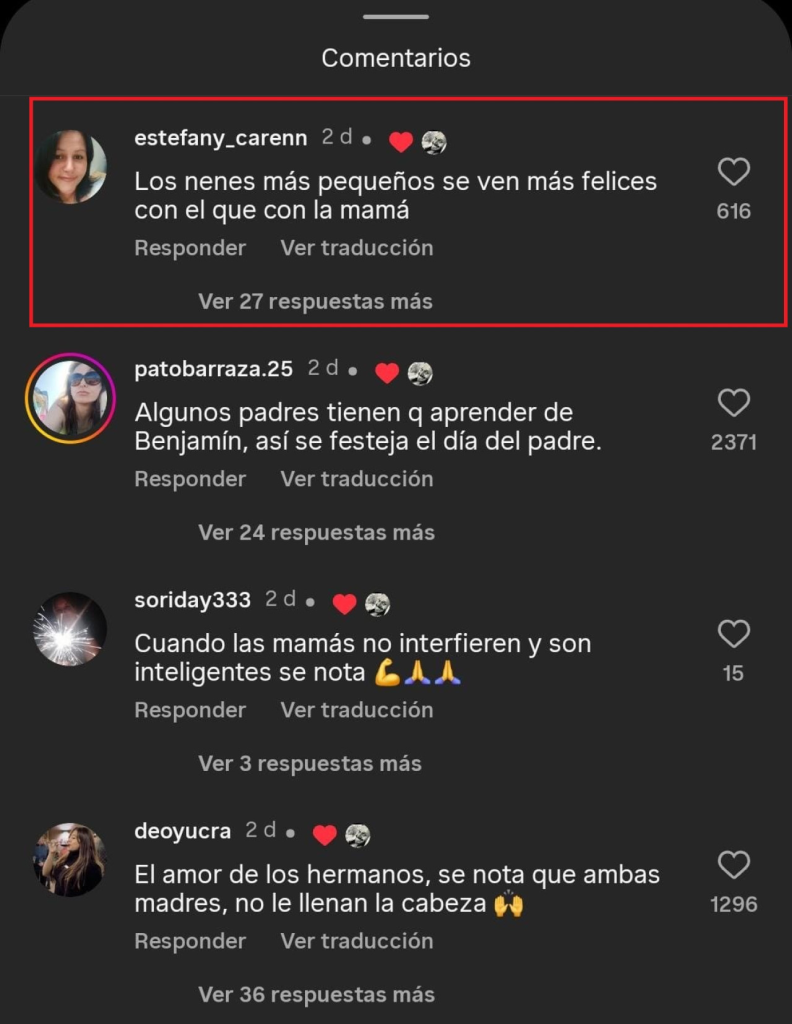The width and height of the screenshot is (792, 1024).
Task: Open estefany_carenn's profile picture
Action: (71, 167)
